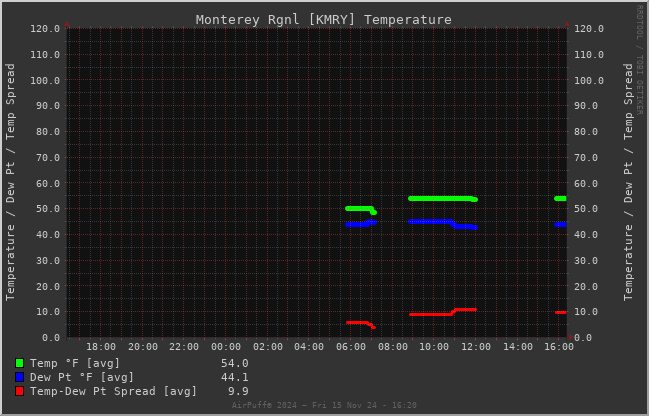Click the 18:00 time axis label
Image resolution: width=649 pixels, height=416 pixels.
pos(101,347)
